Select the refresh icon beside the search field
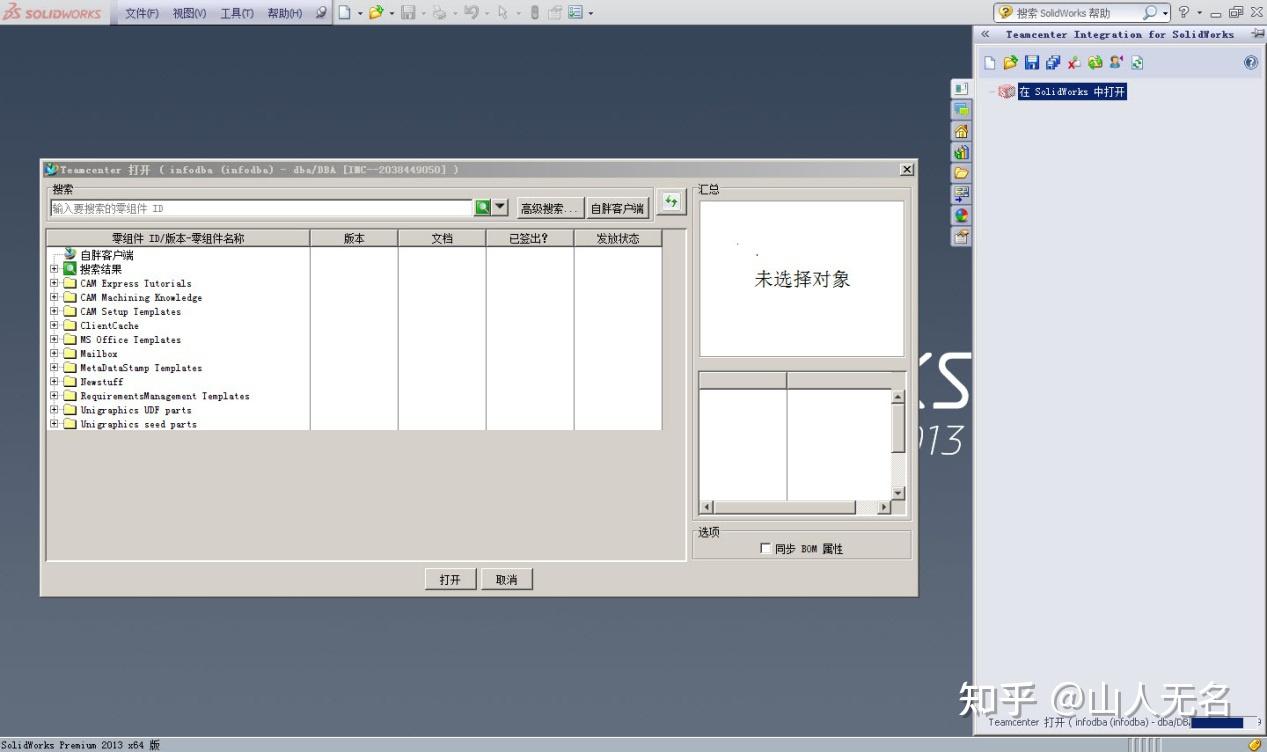The image size is (1267, 752). [x=670, y=201]
